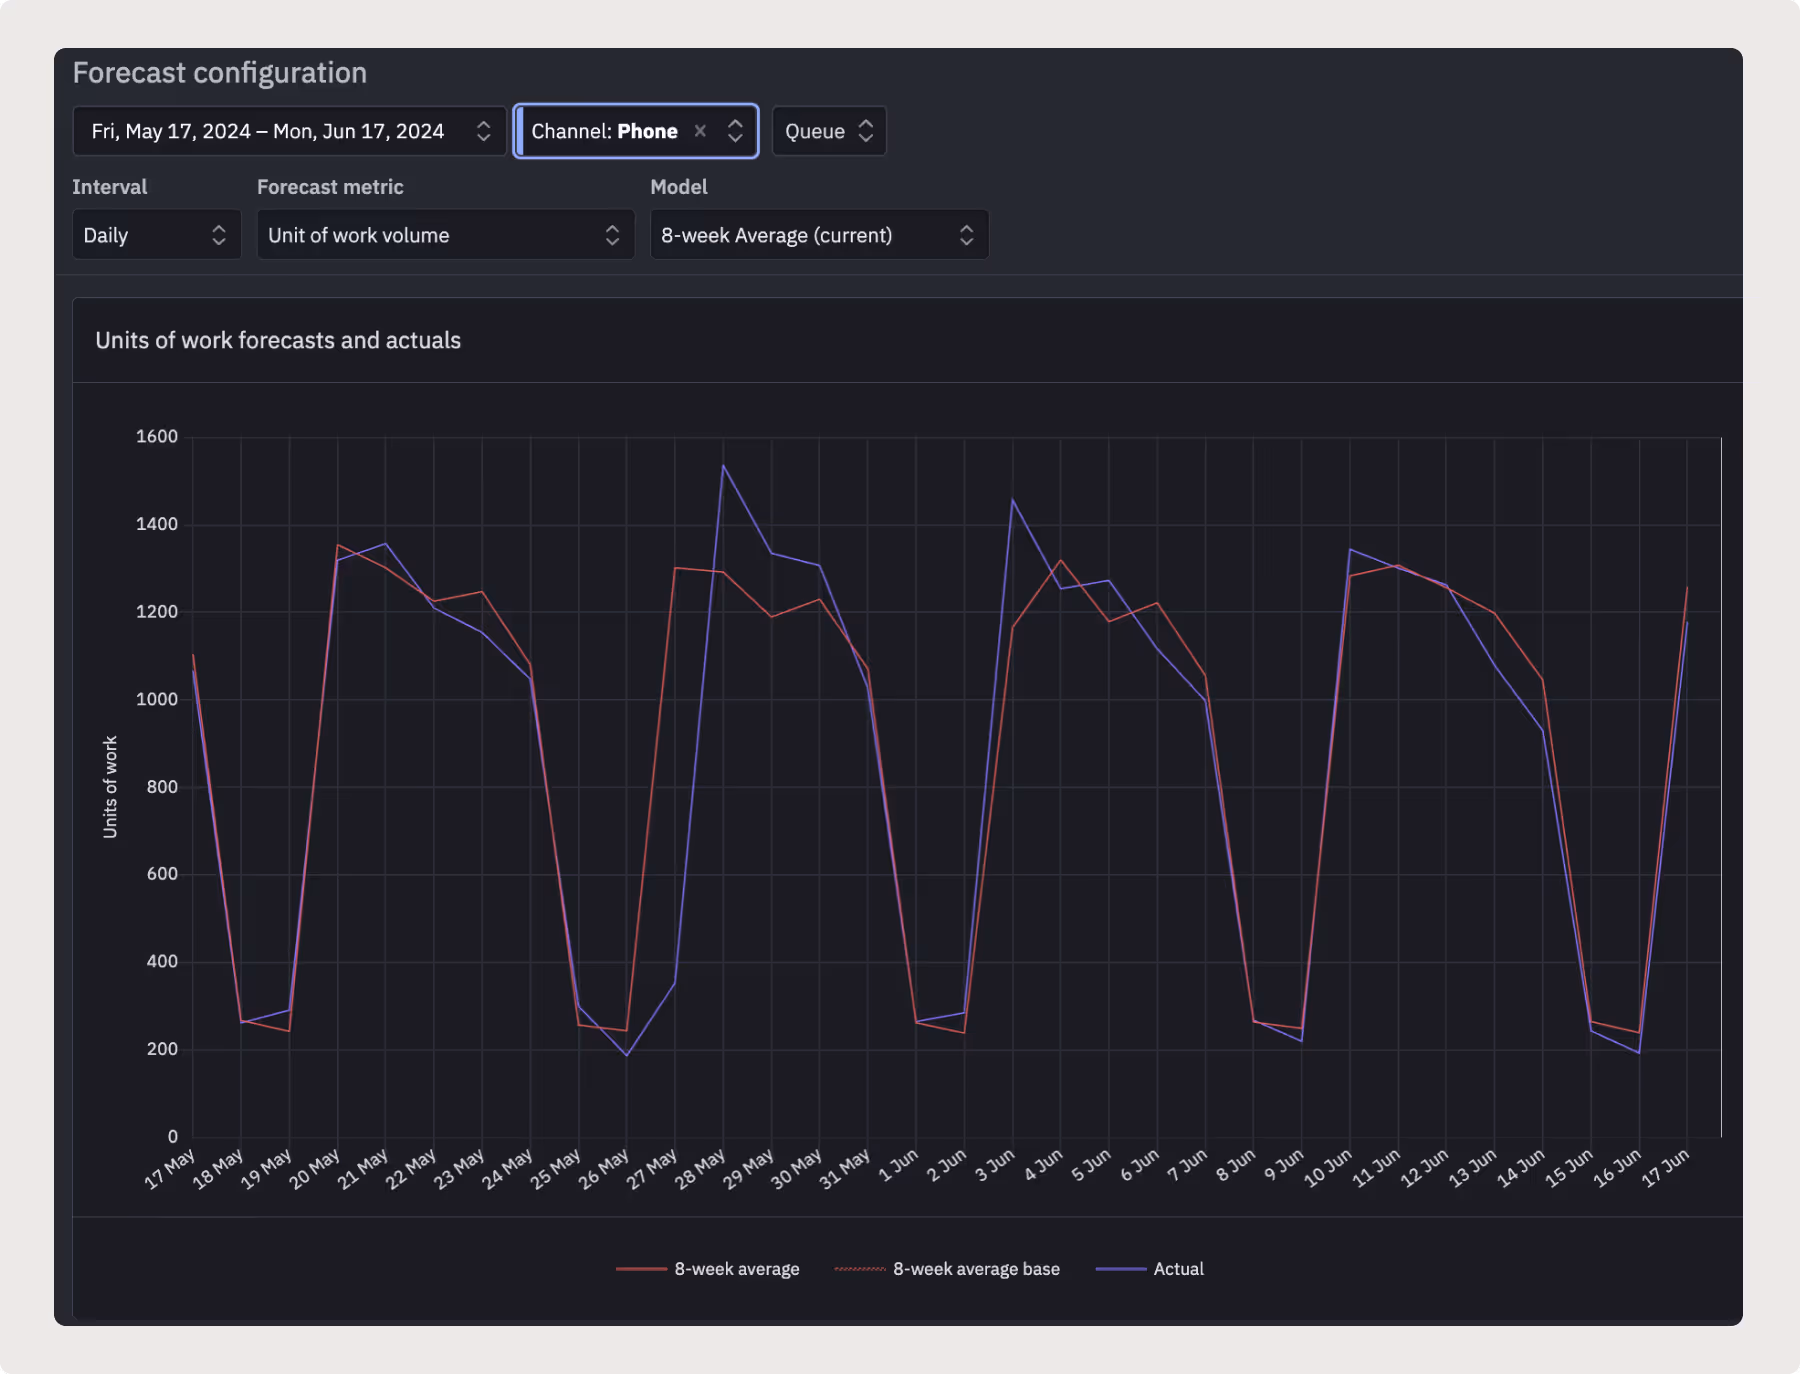Expand the Channel chevron arrows
1800x1374 pixels.
(735, 131)
